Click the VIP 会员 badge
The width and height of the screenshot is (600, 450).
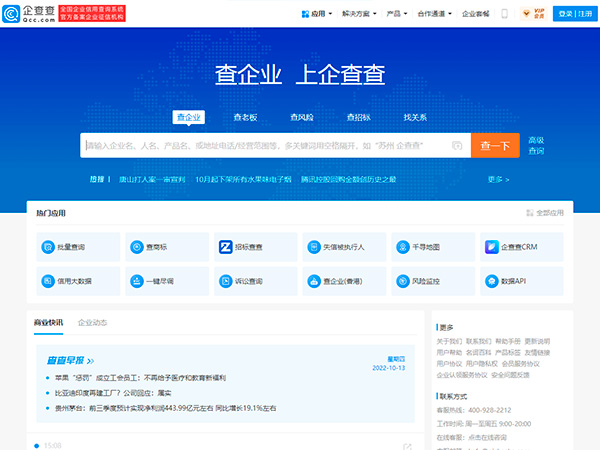pyautogui.click(x=534, y=14)
